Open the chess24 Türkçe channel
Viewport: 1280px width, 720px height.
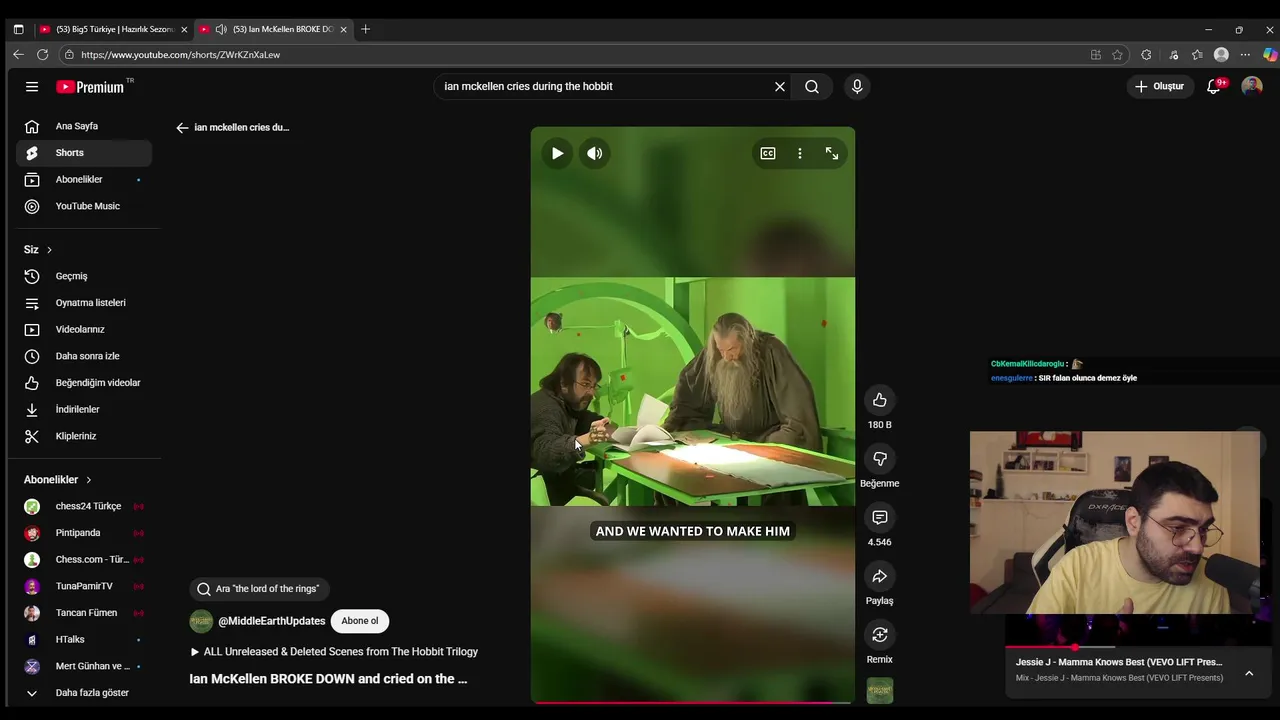click(84, 506)
